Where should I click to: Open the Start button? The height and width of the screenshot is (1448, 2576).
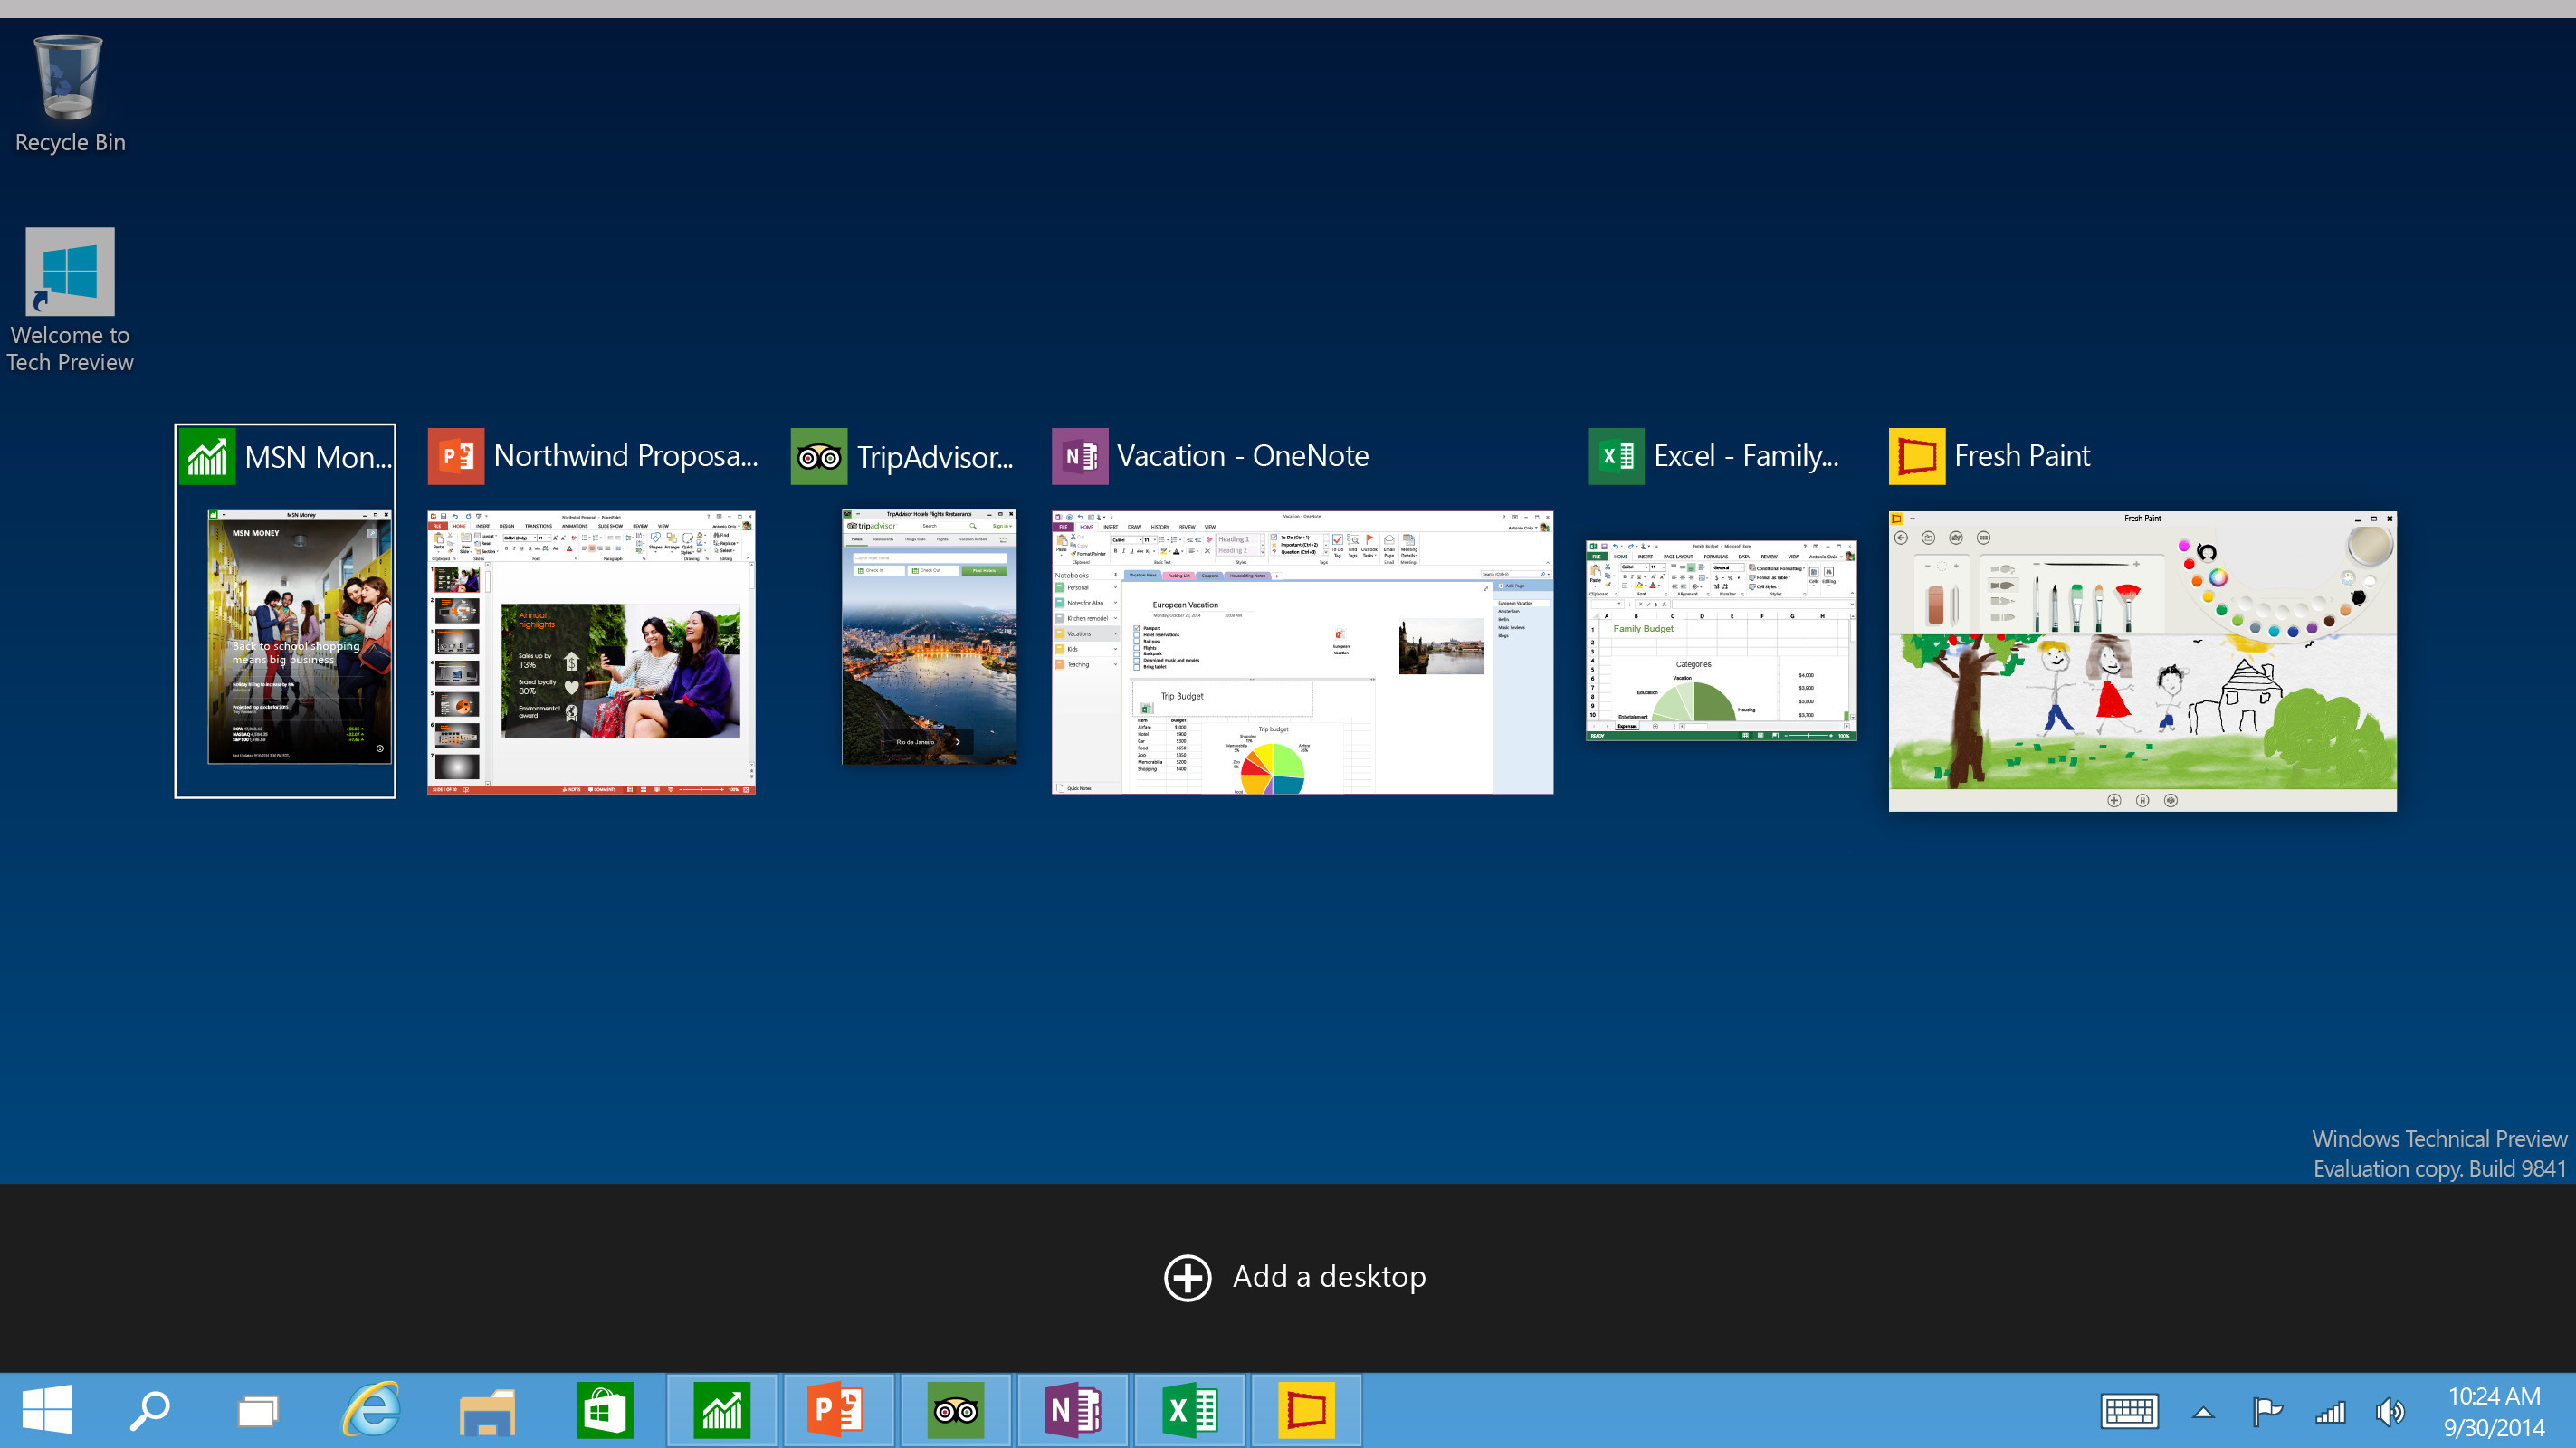[x=46, y=1410]
